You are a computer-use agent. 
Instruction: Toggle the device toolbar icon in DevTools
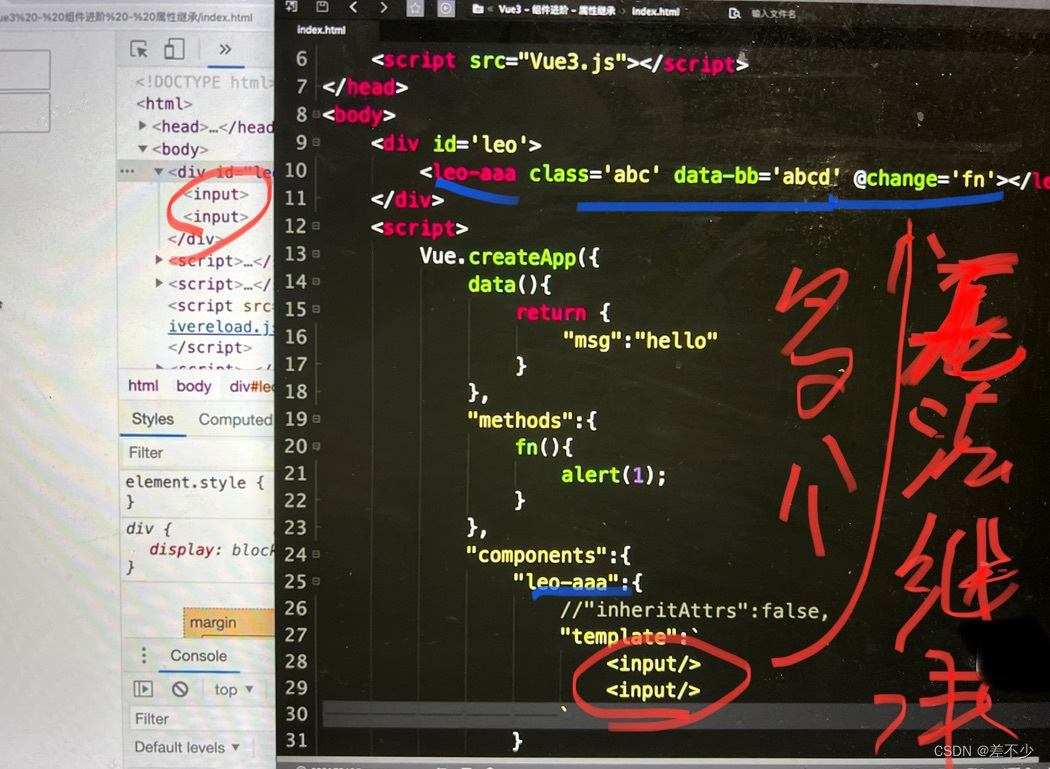click(x=174, y=49)
